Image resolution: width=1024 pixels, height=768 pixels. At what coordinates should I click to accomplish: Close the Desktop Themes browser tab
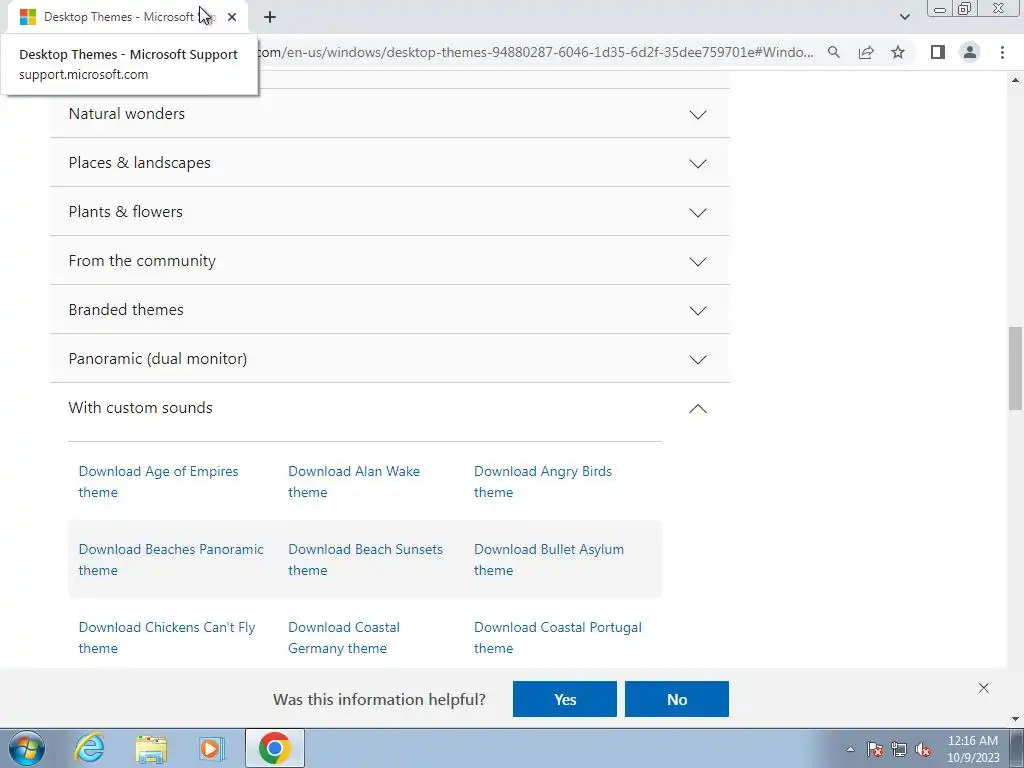[x=232, y=17]
